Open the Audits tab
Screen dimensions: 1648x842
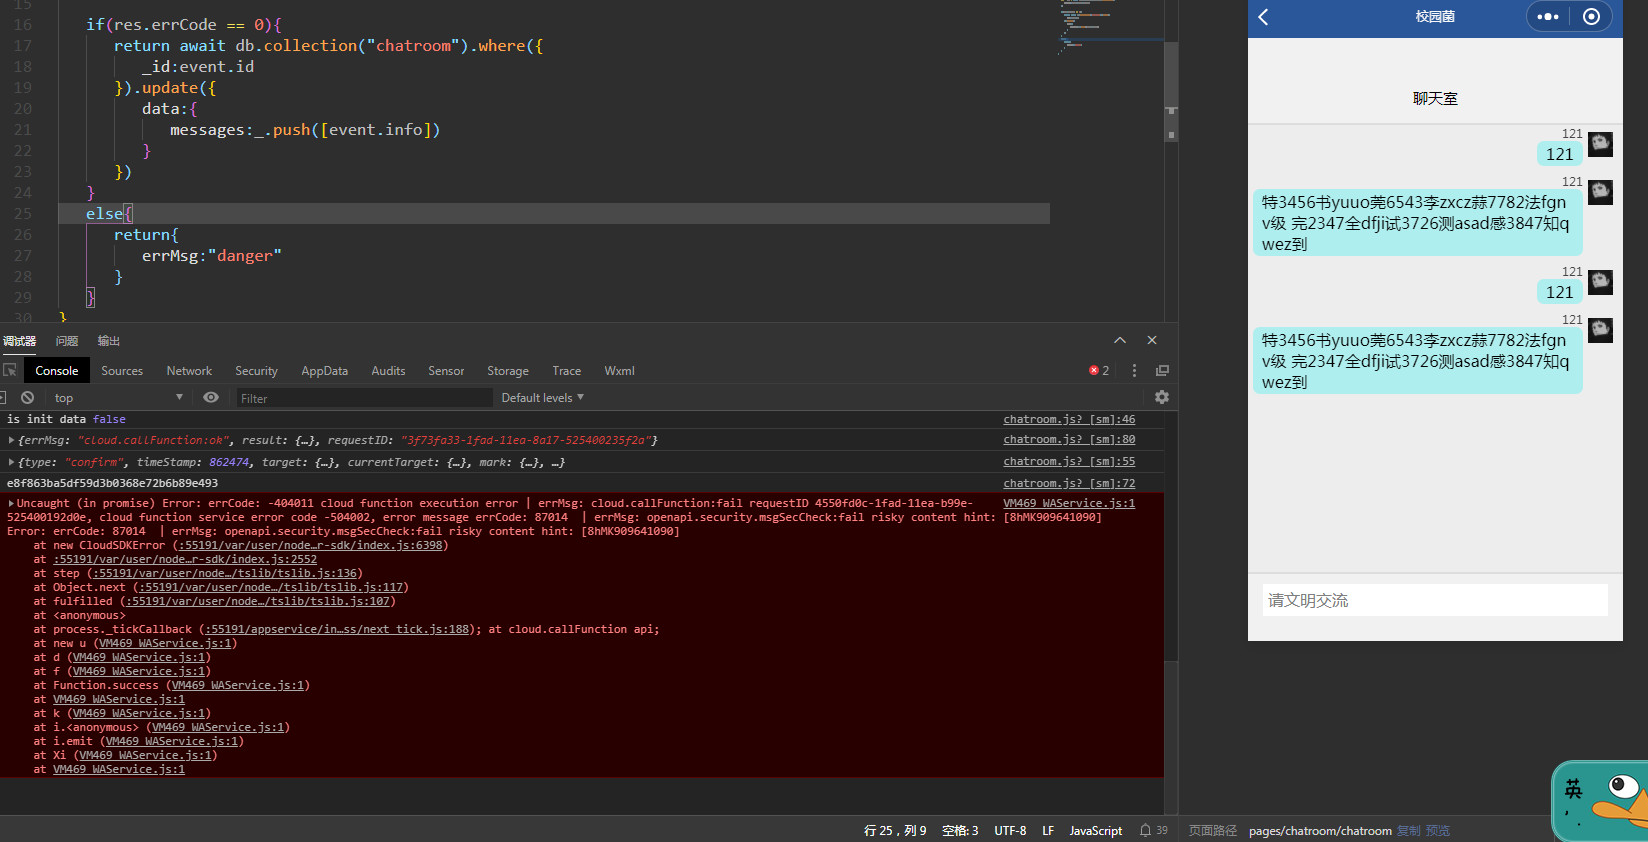(388, 370)
